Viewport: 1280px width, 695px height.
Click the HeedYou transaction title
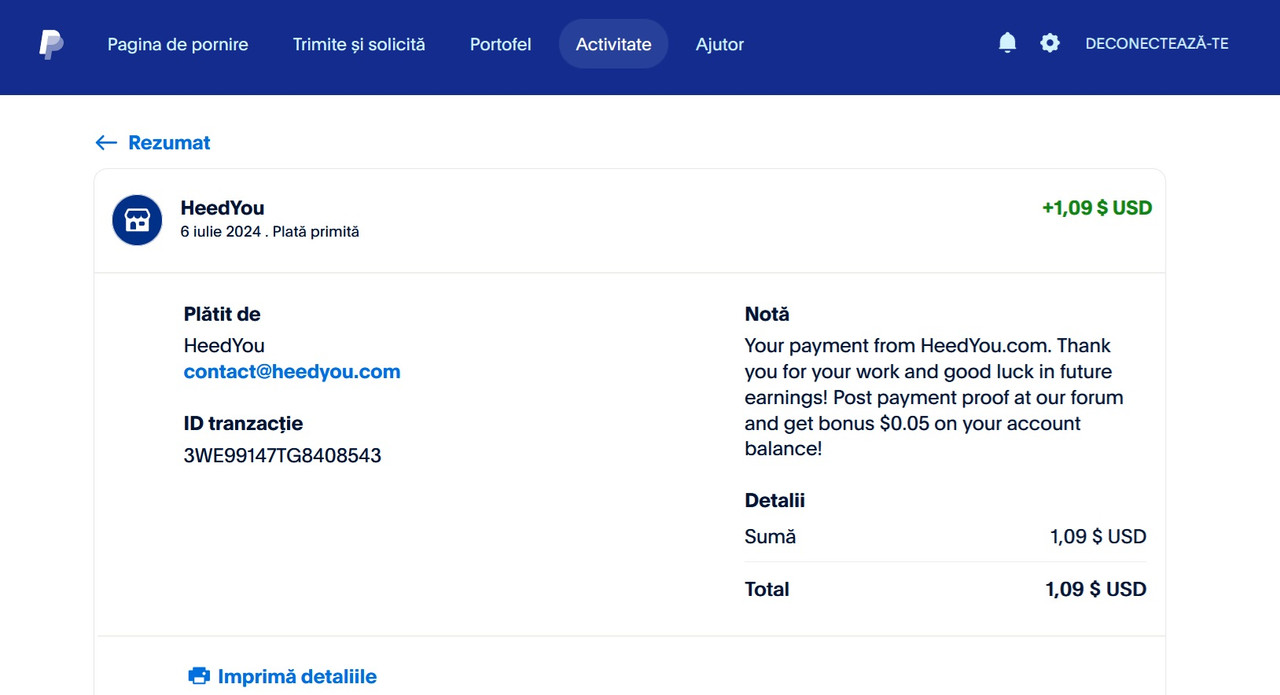coord(222,208)
